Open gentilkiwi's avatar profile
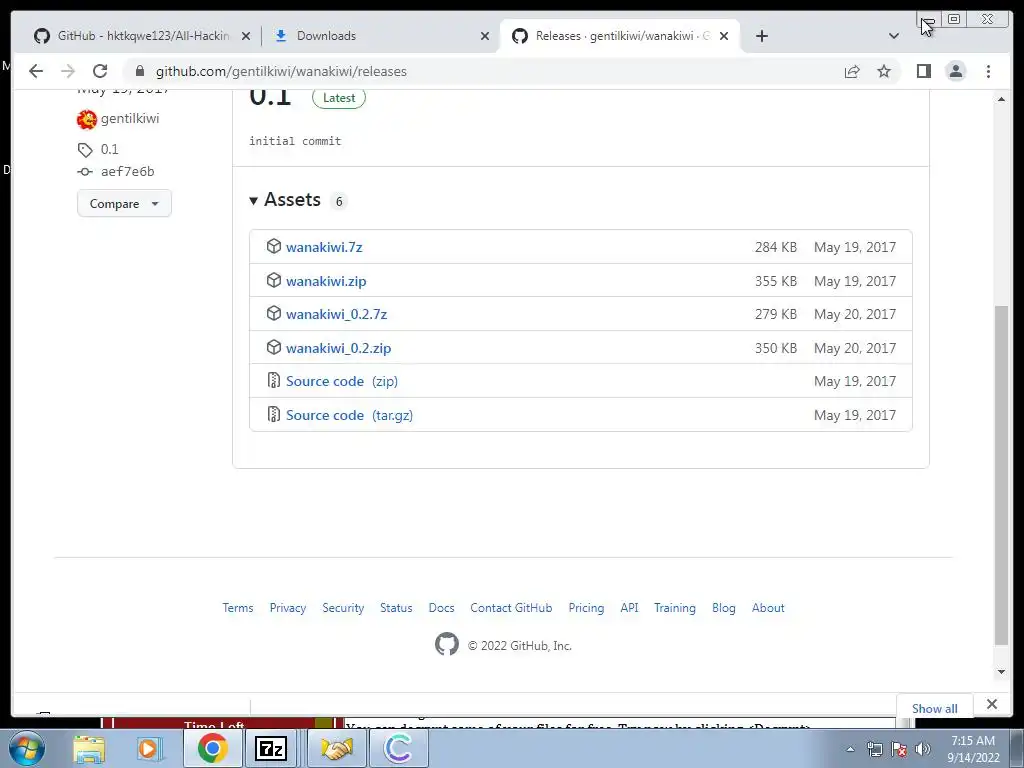Image resolution: width=1024 pixels, height=768 pixels. [x=86, y=119]
